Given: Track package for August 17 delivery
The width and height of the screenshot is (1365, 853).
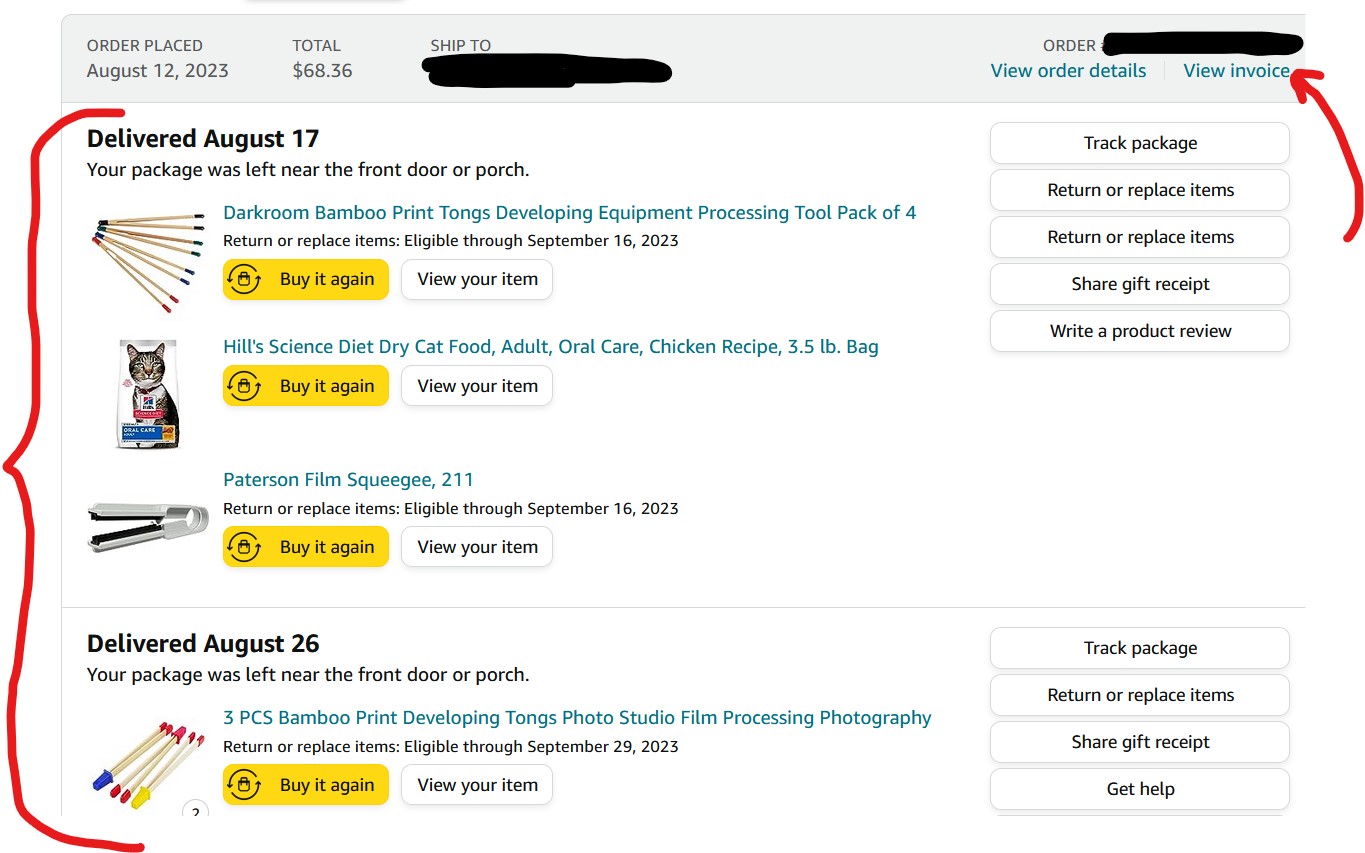Looking at the screenshot, I should coord(1139,143).
